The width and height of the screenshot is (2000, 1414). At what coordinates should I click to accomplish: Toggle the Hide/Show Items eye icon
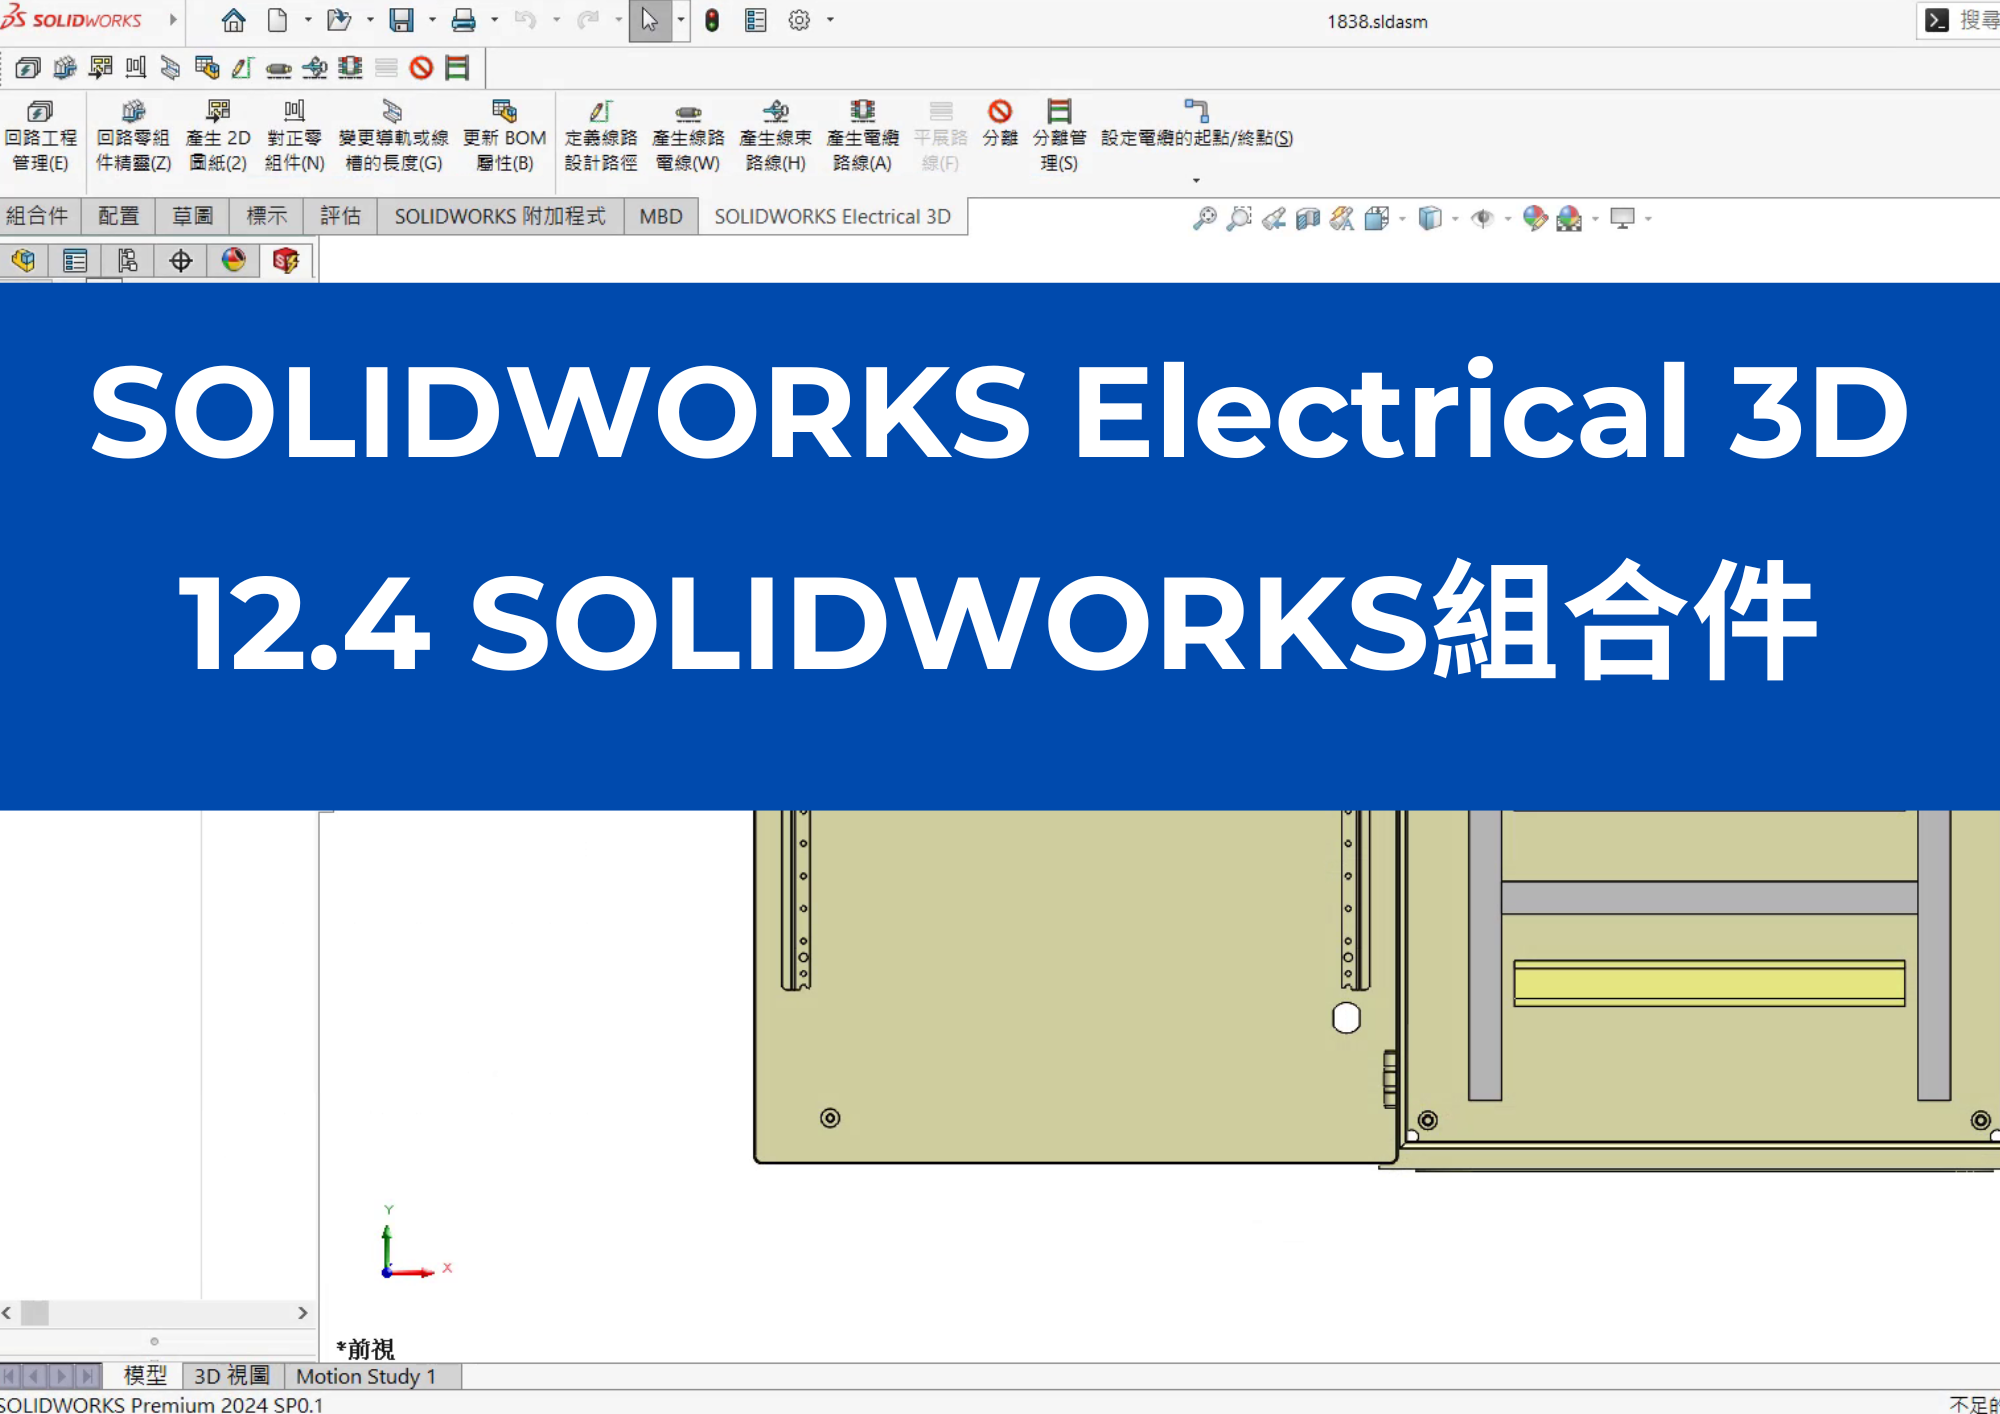tap(1484, 218)
